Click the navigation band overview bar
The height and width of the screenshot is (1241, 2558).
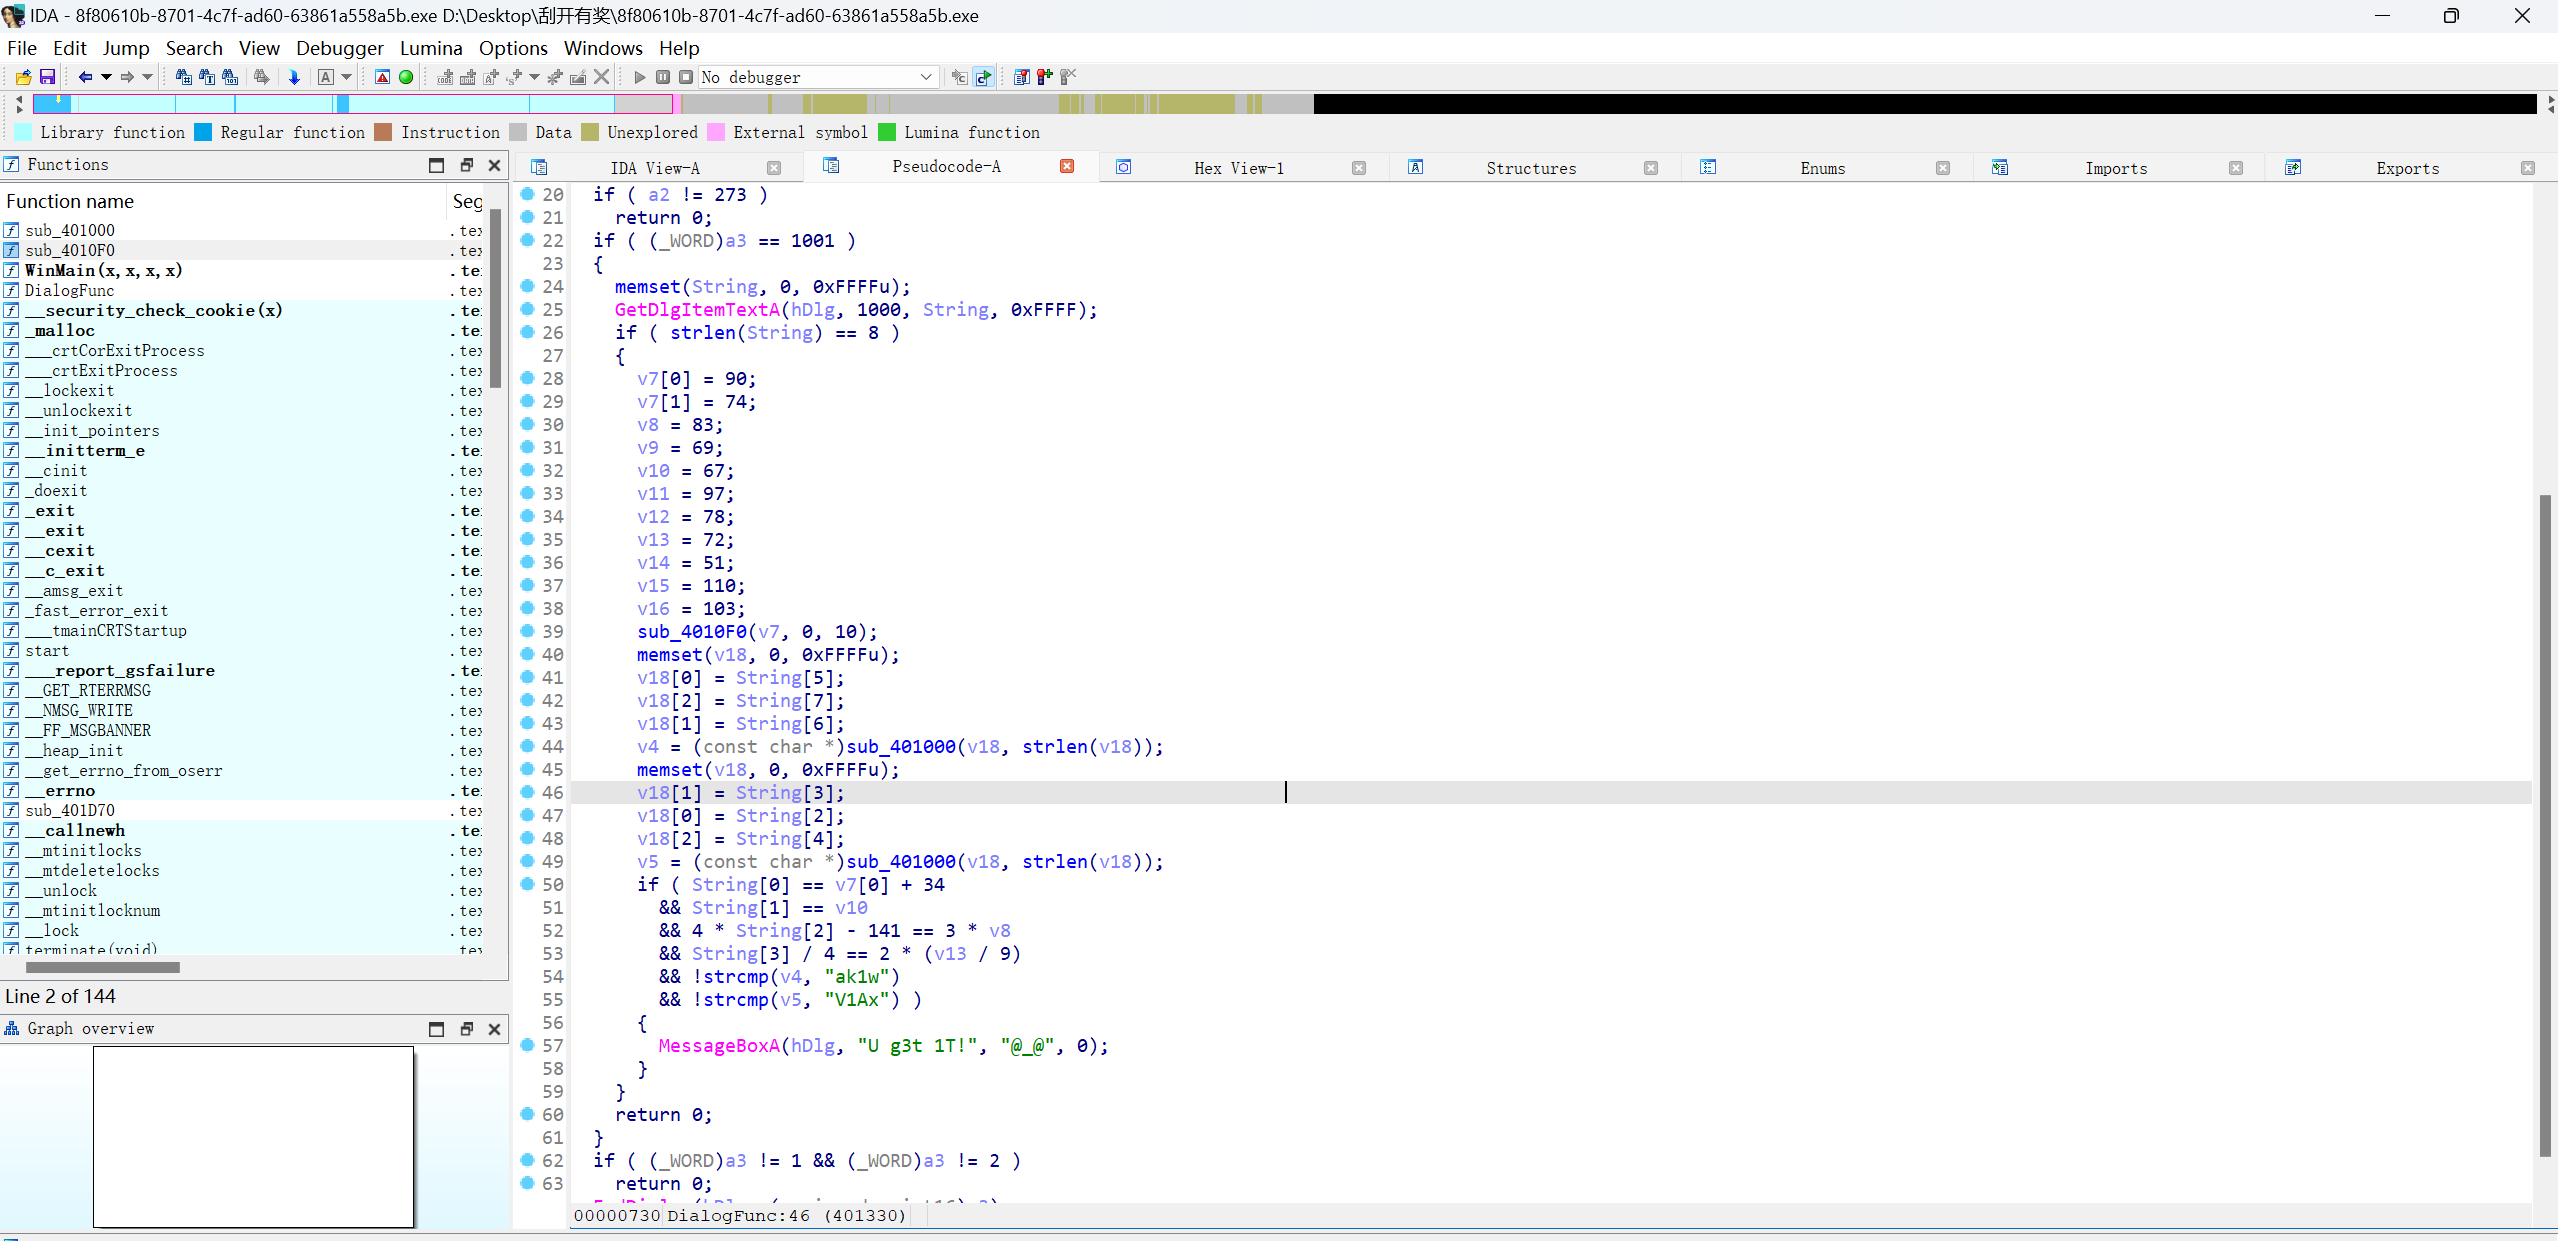pos(1284,104)
